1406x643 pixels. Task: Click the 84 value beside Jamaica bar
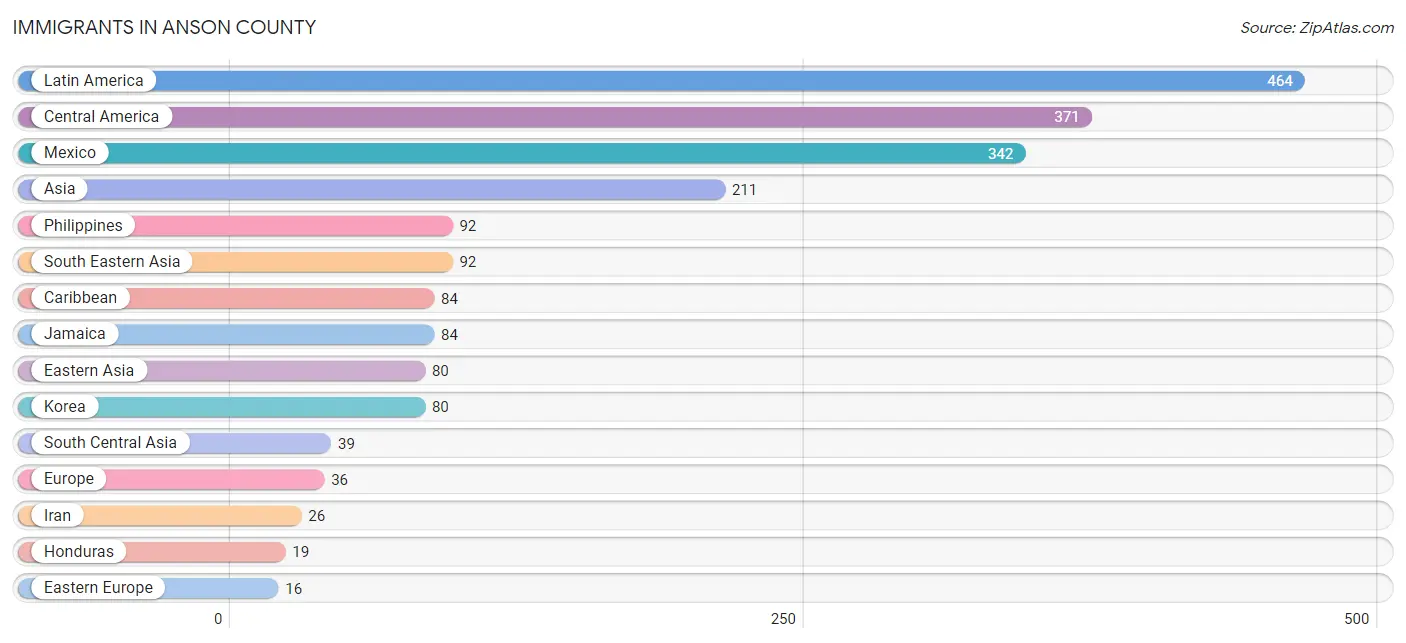point(450,335)
